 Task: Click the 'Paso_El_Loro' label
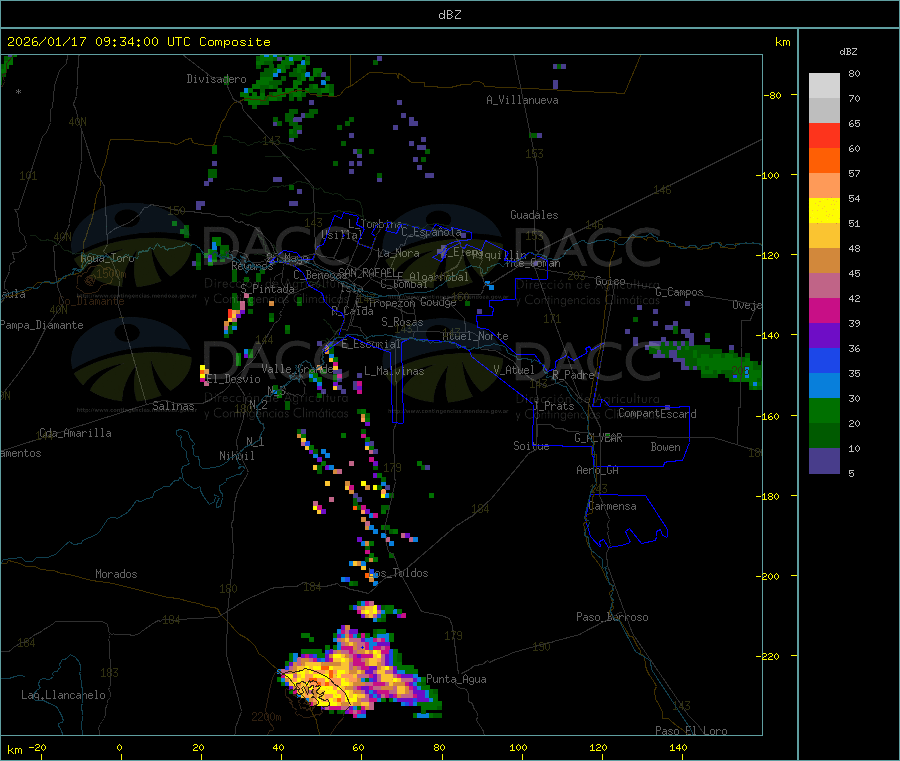[691, 731]
